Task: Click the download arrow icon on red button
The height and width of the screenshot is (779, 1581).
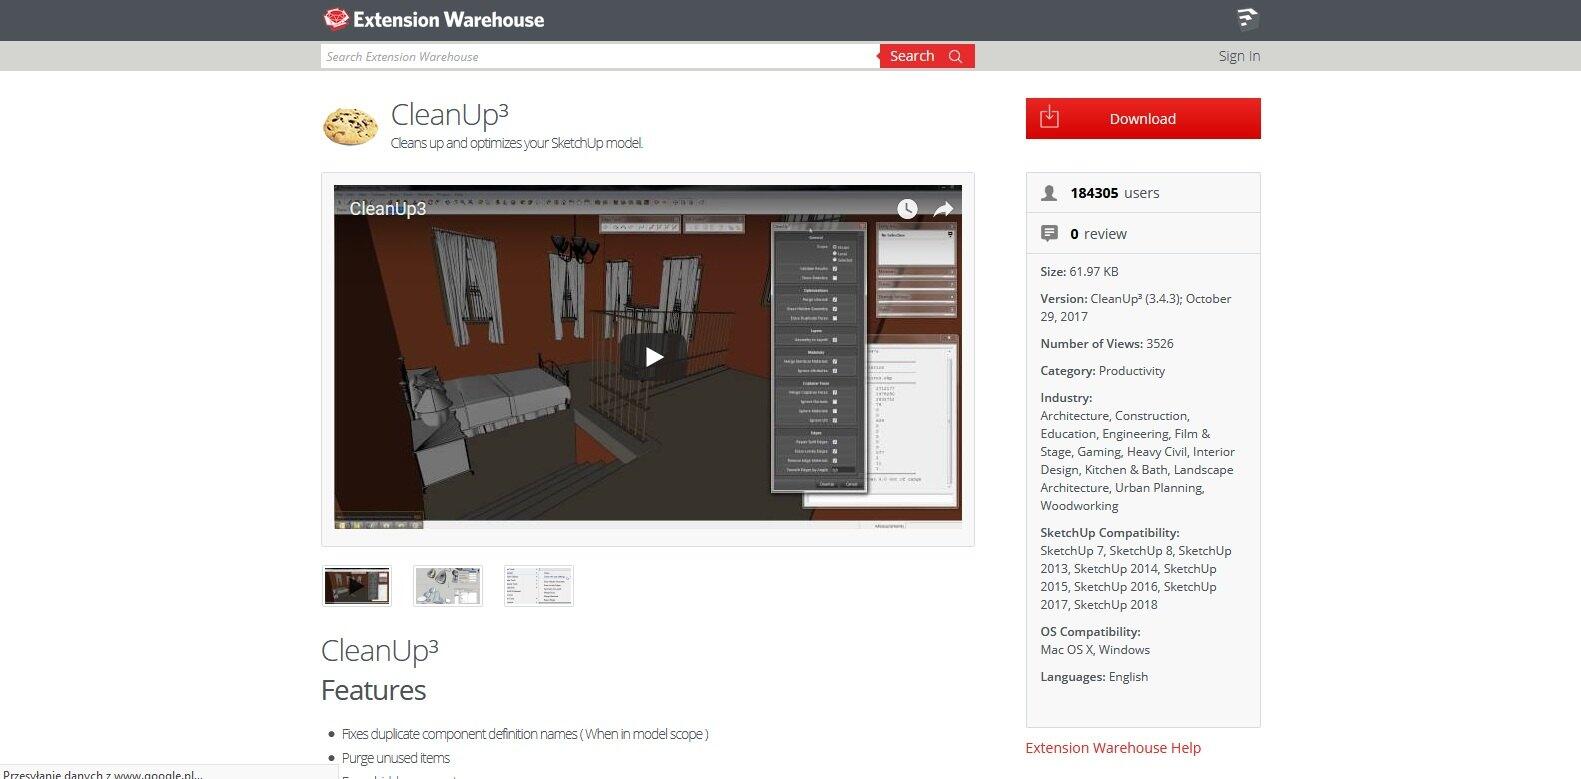Action: coord(1049,118)
